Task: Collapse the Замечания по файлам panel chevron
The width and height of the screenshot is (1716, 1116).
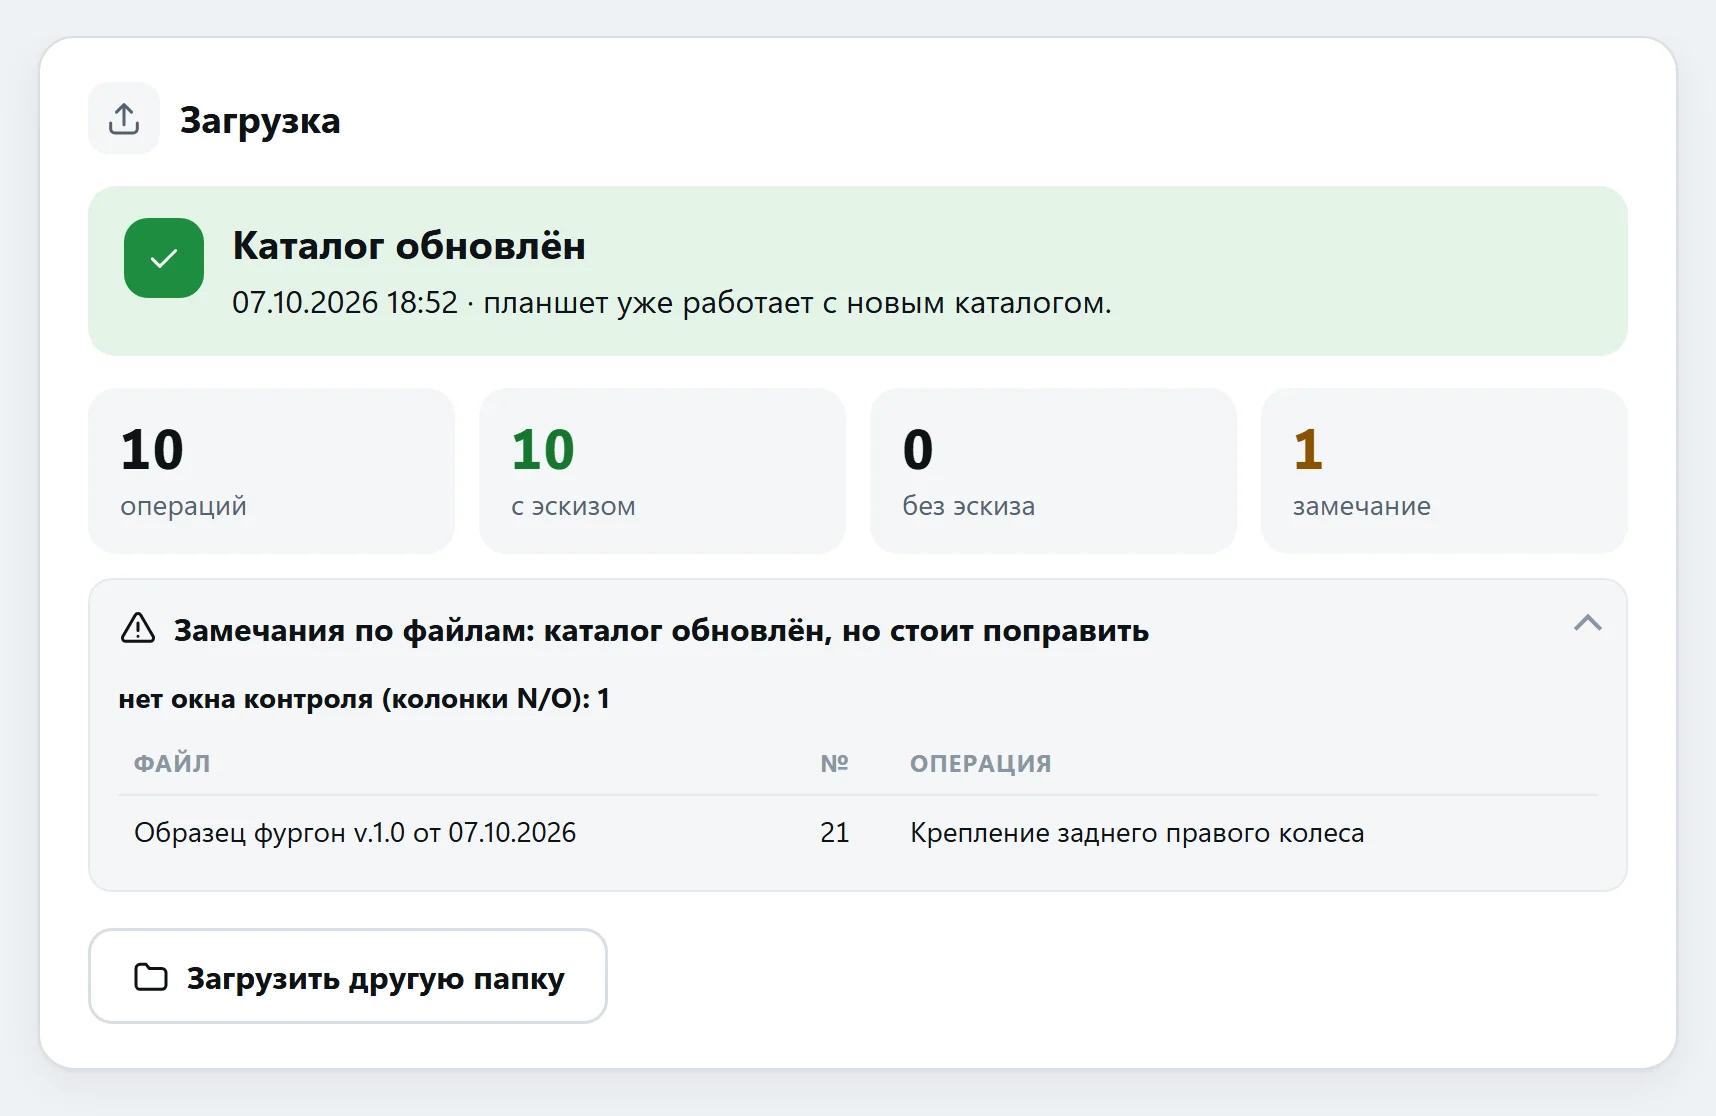Action: tap(1587, 623)
